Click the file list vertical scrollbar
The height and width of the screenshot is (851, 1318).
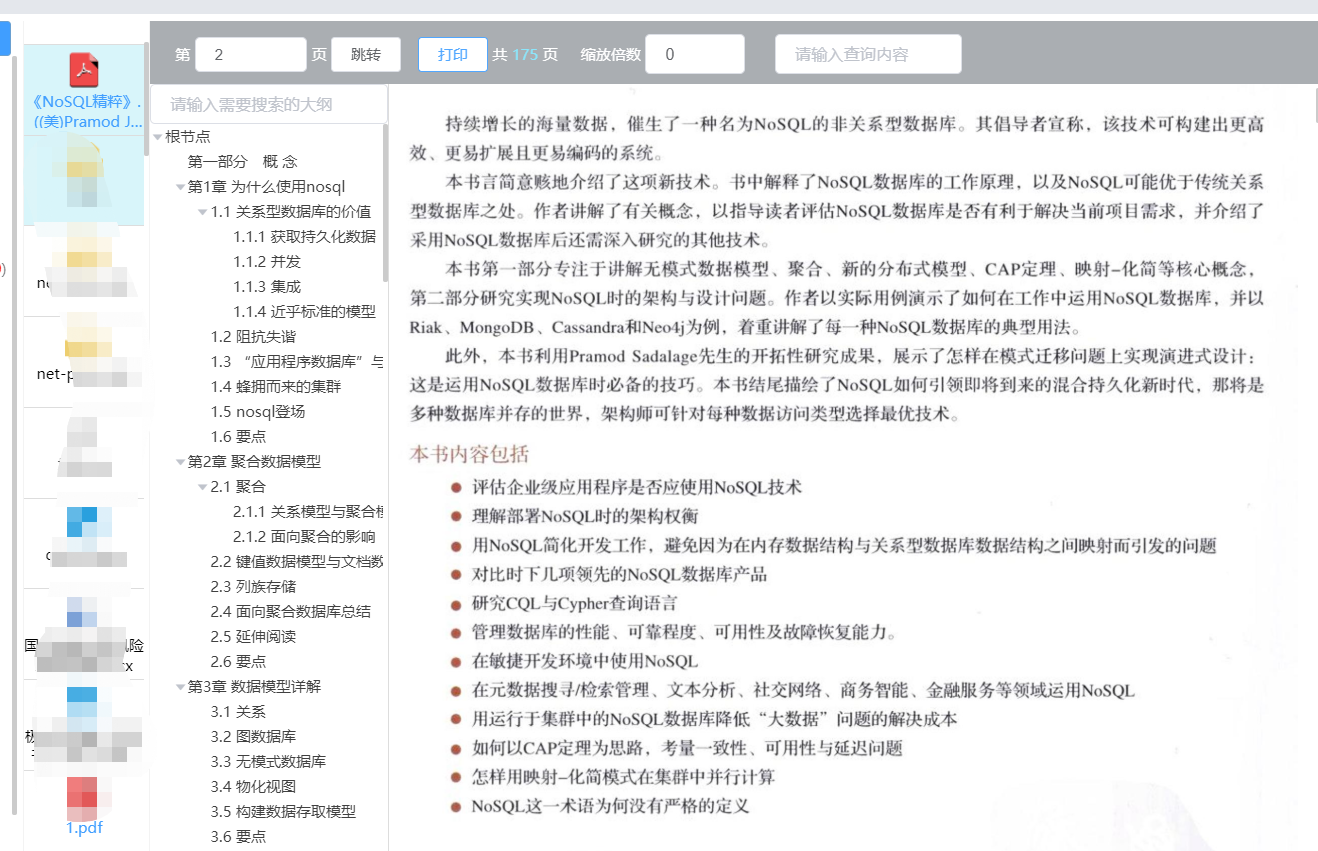pyautogui.click(x=146, y=98)
